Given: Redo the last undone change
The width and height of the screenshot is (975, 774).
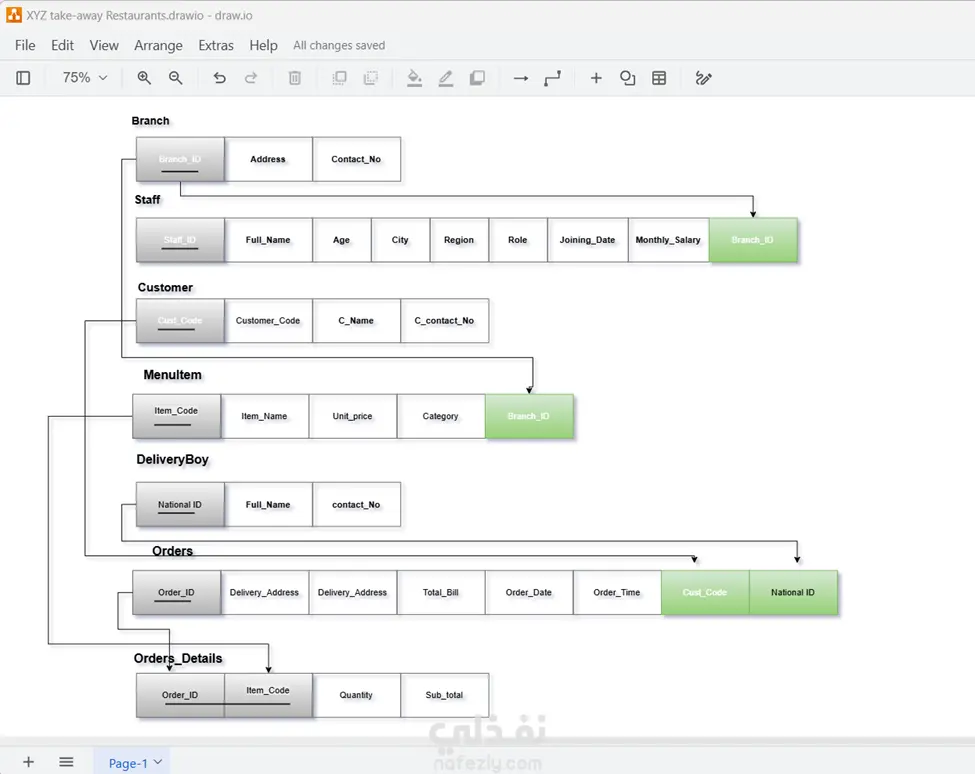Looking at the screenshot, I should click(x=251, y=78).
